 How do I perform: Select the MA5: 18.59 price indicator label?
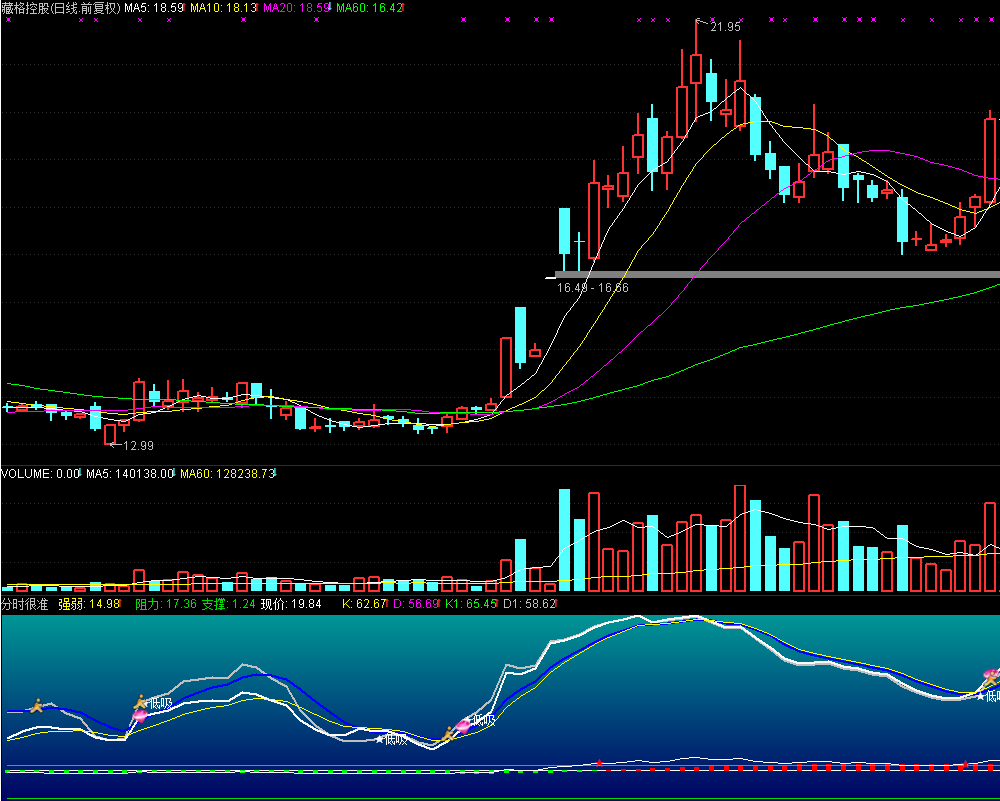[154, 8]
